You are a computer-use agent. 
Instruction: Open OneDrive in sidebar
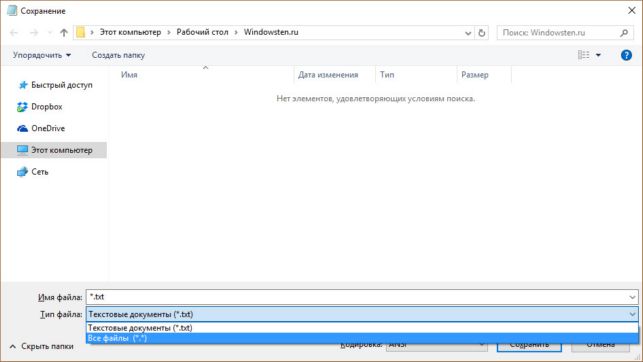point(41,128)
